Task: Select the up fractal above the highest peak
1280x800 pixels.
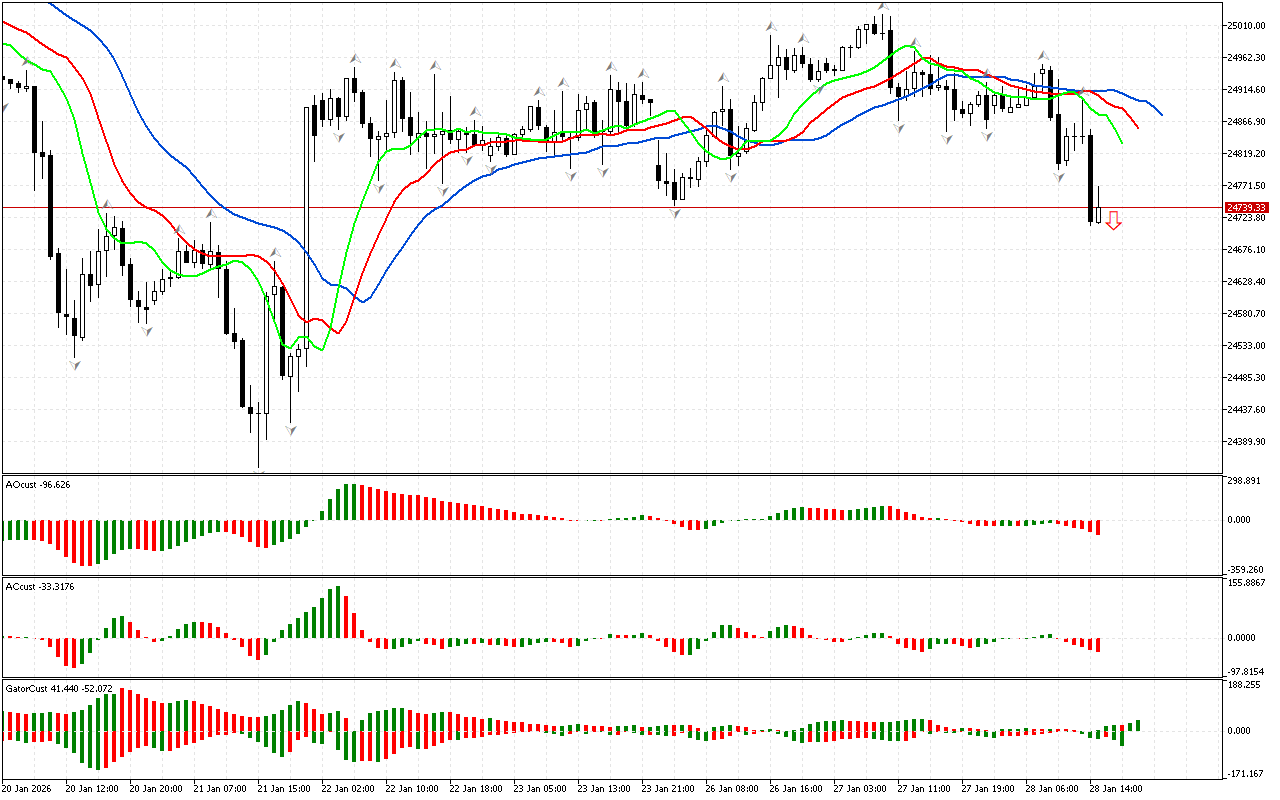Action: tap(883, 6)
